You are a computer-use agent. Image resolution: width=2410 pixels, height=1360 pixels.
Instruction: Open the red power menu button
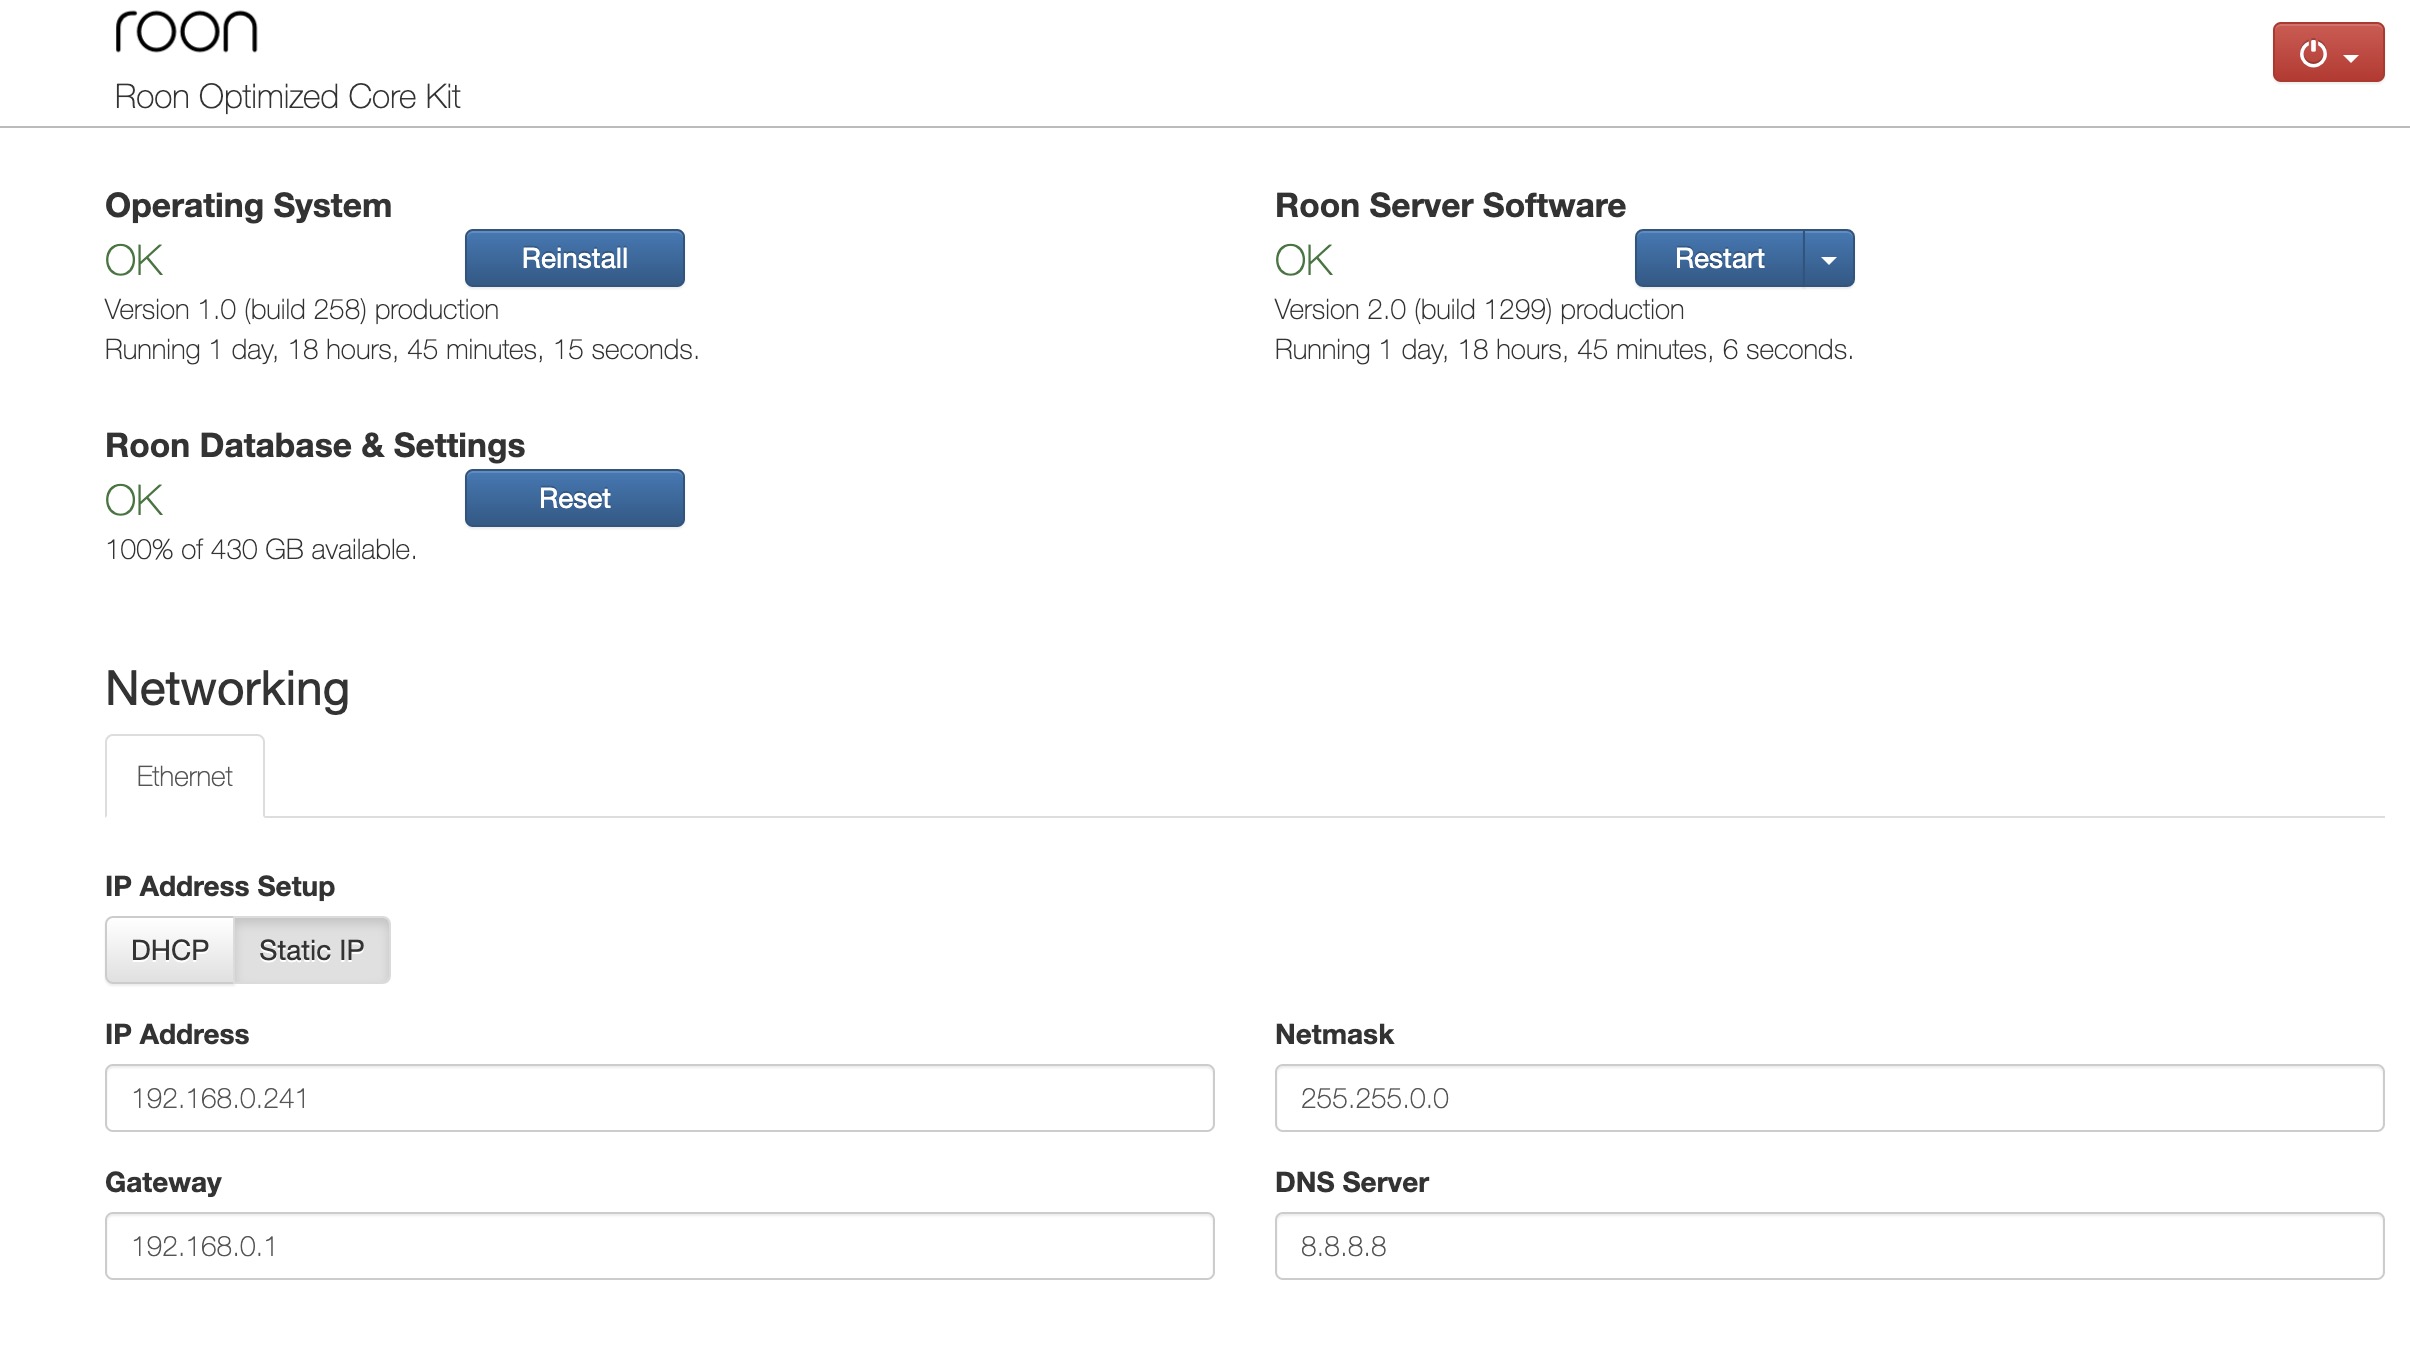click(x=2328, y=52)
